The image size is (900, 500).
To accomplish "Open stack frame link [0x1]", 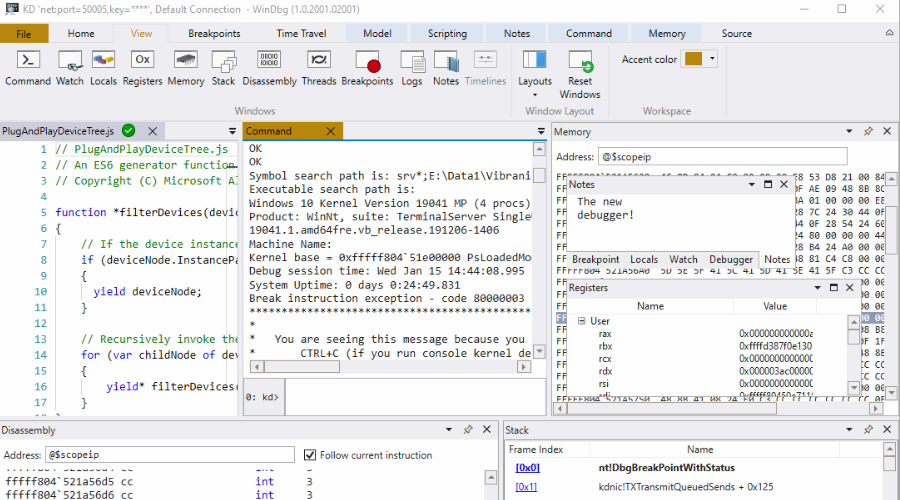I will (526, 487).
